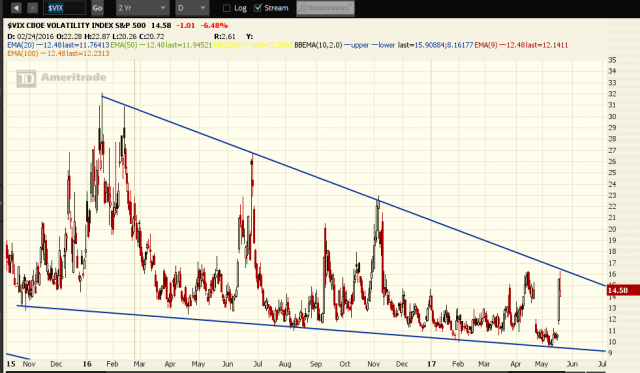Click the date readout 02/24/2016
Screen dimensions: 640x373
tap(36, 36)
